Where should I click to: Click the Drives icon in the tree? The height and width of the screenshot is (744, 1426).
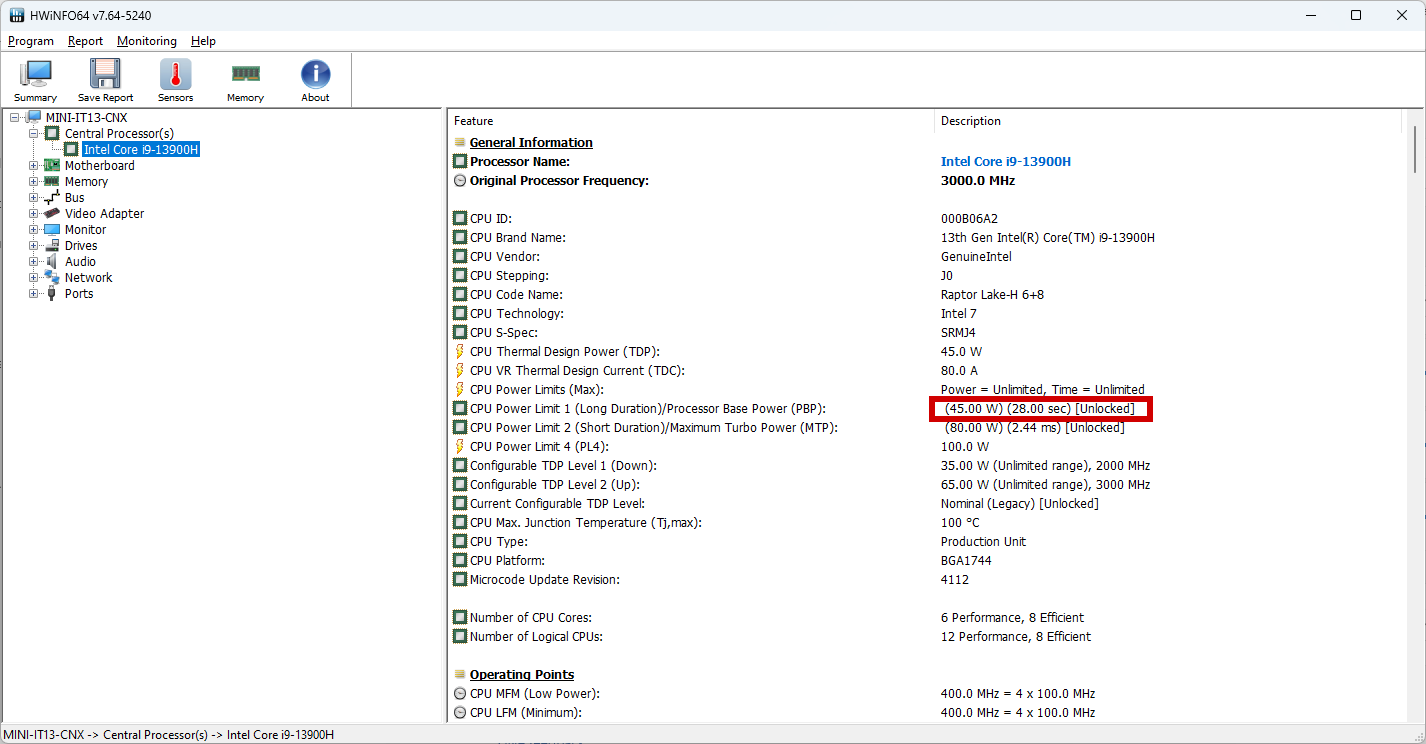click(52, 246)
